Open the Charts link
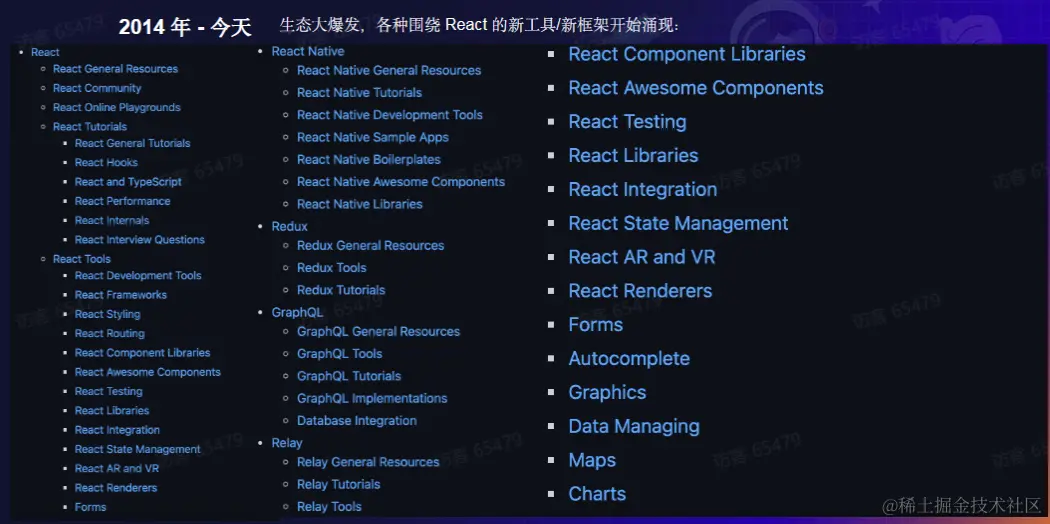This screenshot has height=524, width=1050. coord(597,494)
